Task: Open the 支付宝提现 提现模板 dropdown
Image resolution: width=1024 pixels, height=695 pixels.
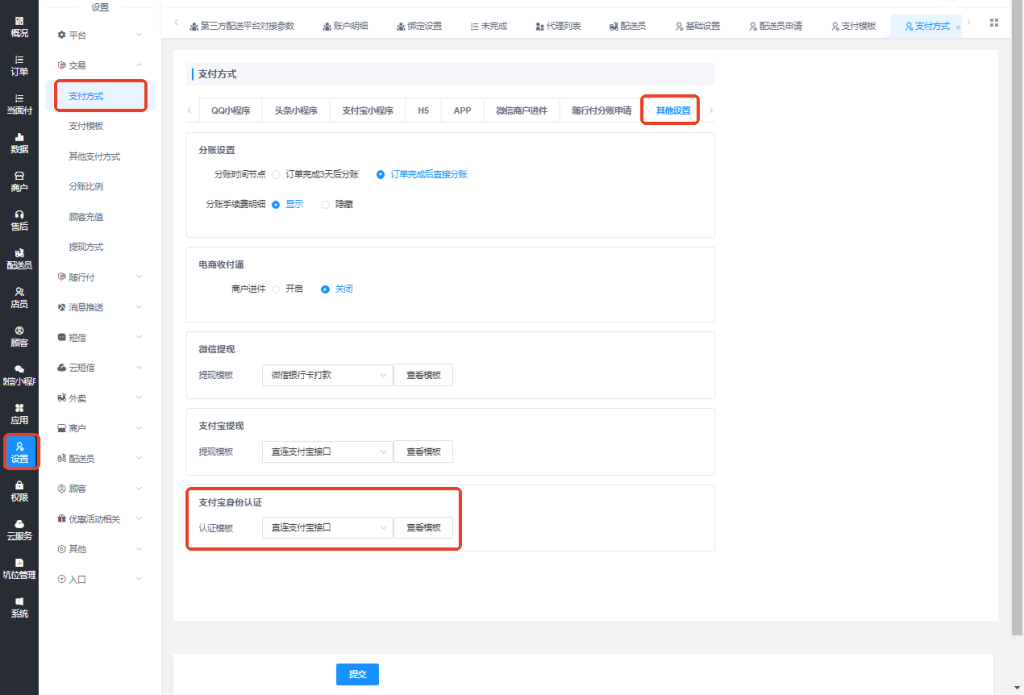Action: pos(327,451)
